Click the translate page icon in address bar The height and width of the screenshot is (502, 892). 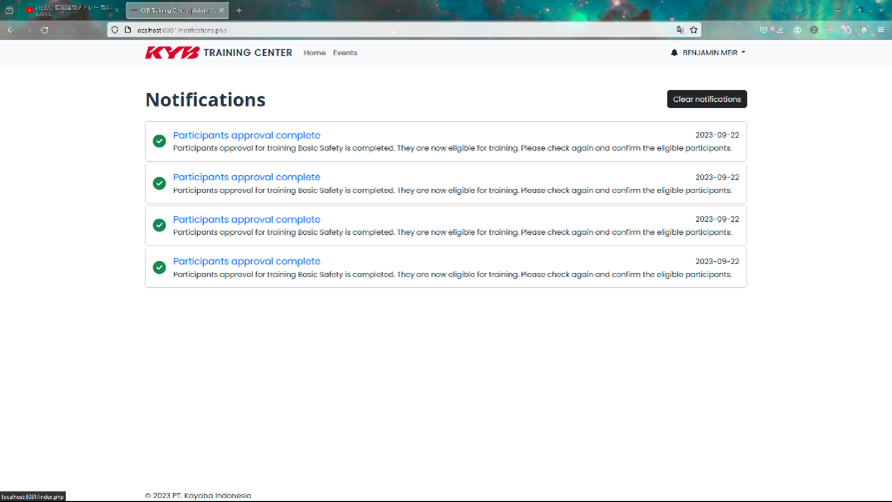click(x=680, y=30)
